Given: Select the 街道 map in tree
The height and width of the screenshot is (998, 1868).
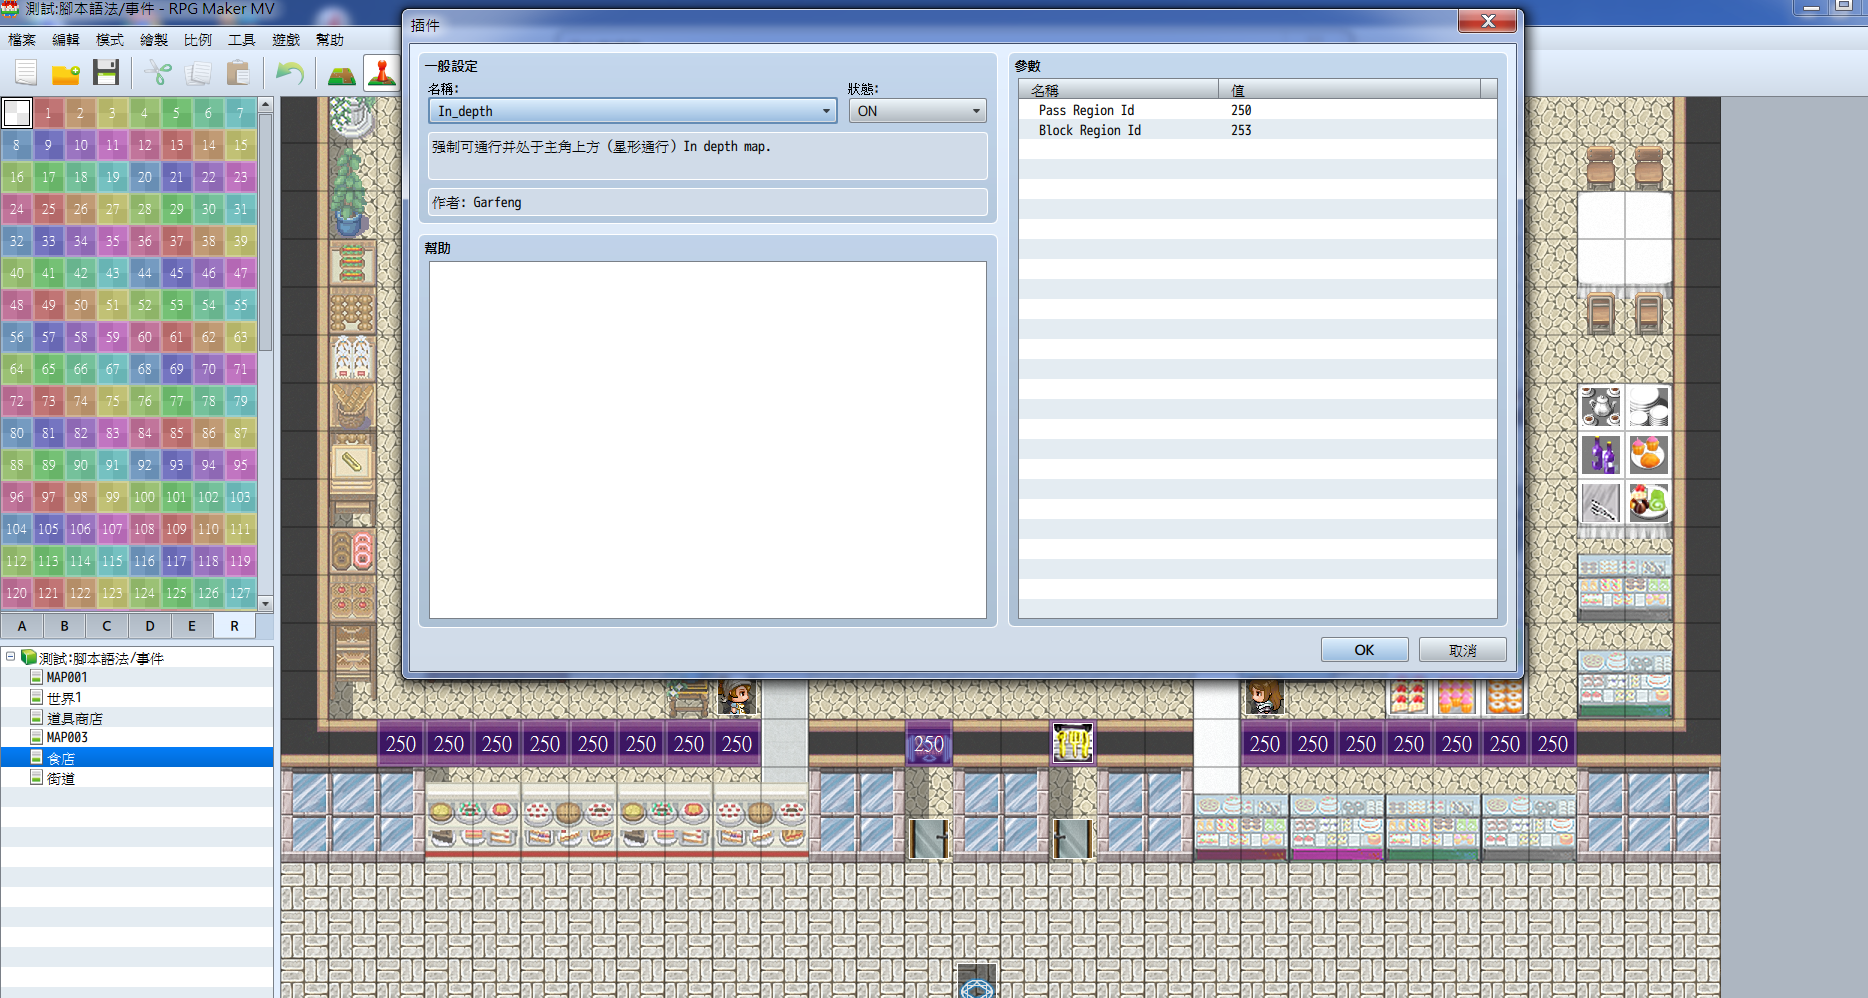Looking at the screenshot, I should pos(60,778).
